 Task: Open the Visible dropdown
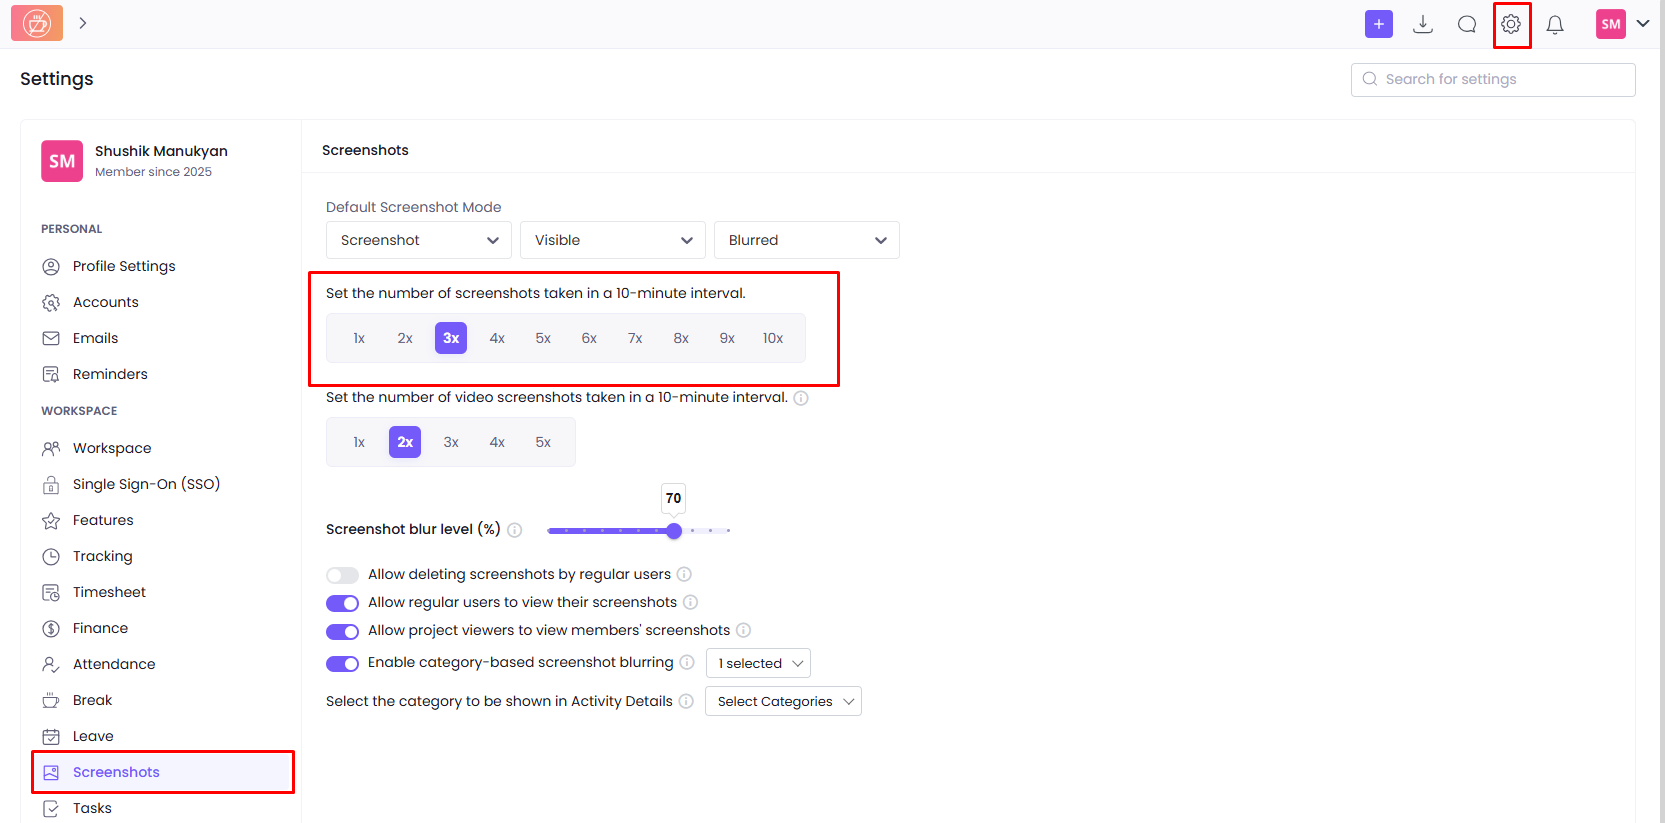point(612,240)
